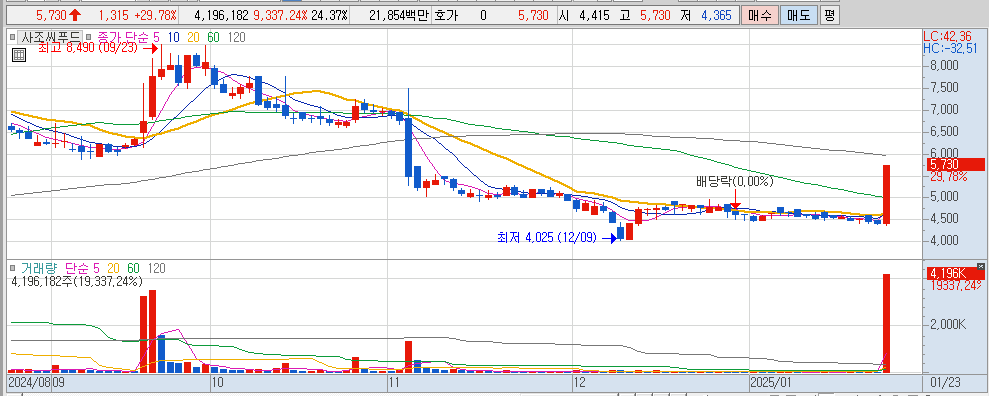Click the tallest red volume bar at right
This screenshot has height=396, width=989.
886,323
